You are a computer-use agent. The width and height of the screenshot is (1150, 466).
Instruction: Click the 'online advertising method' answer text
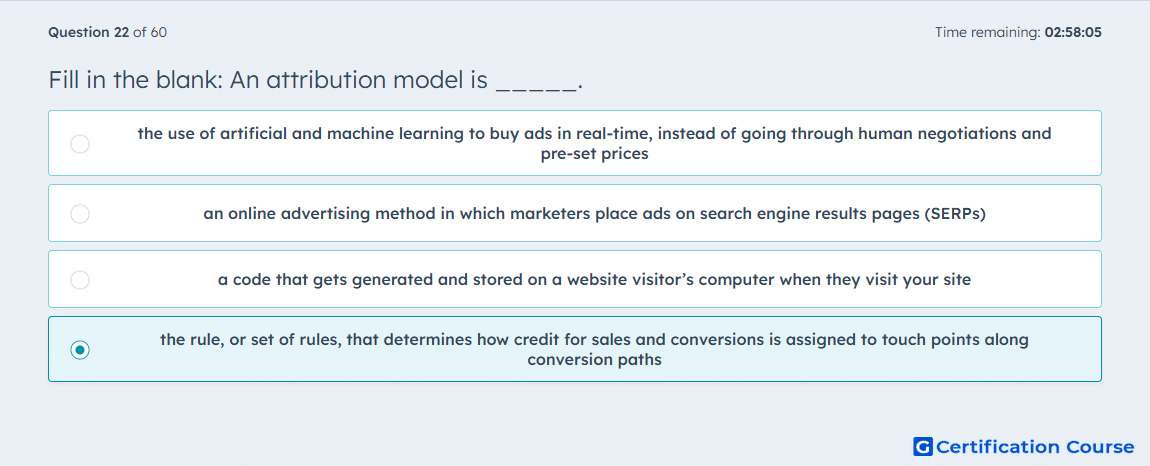click(x=594, y=214)
